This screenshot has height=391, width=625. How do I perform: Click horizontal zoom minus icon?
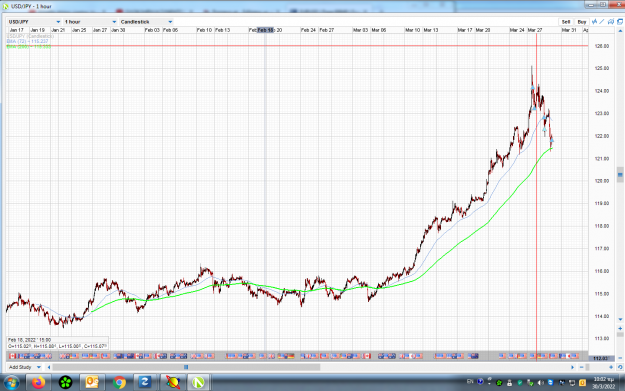point(582,367)
